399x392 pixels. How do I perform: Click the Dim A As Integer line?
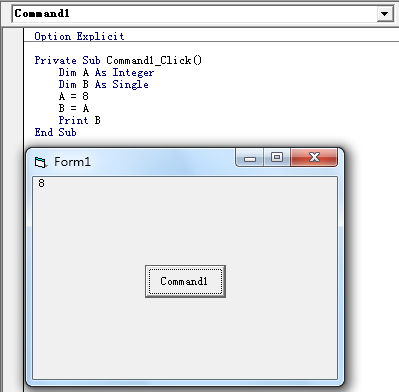(106, 72)
